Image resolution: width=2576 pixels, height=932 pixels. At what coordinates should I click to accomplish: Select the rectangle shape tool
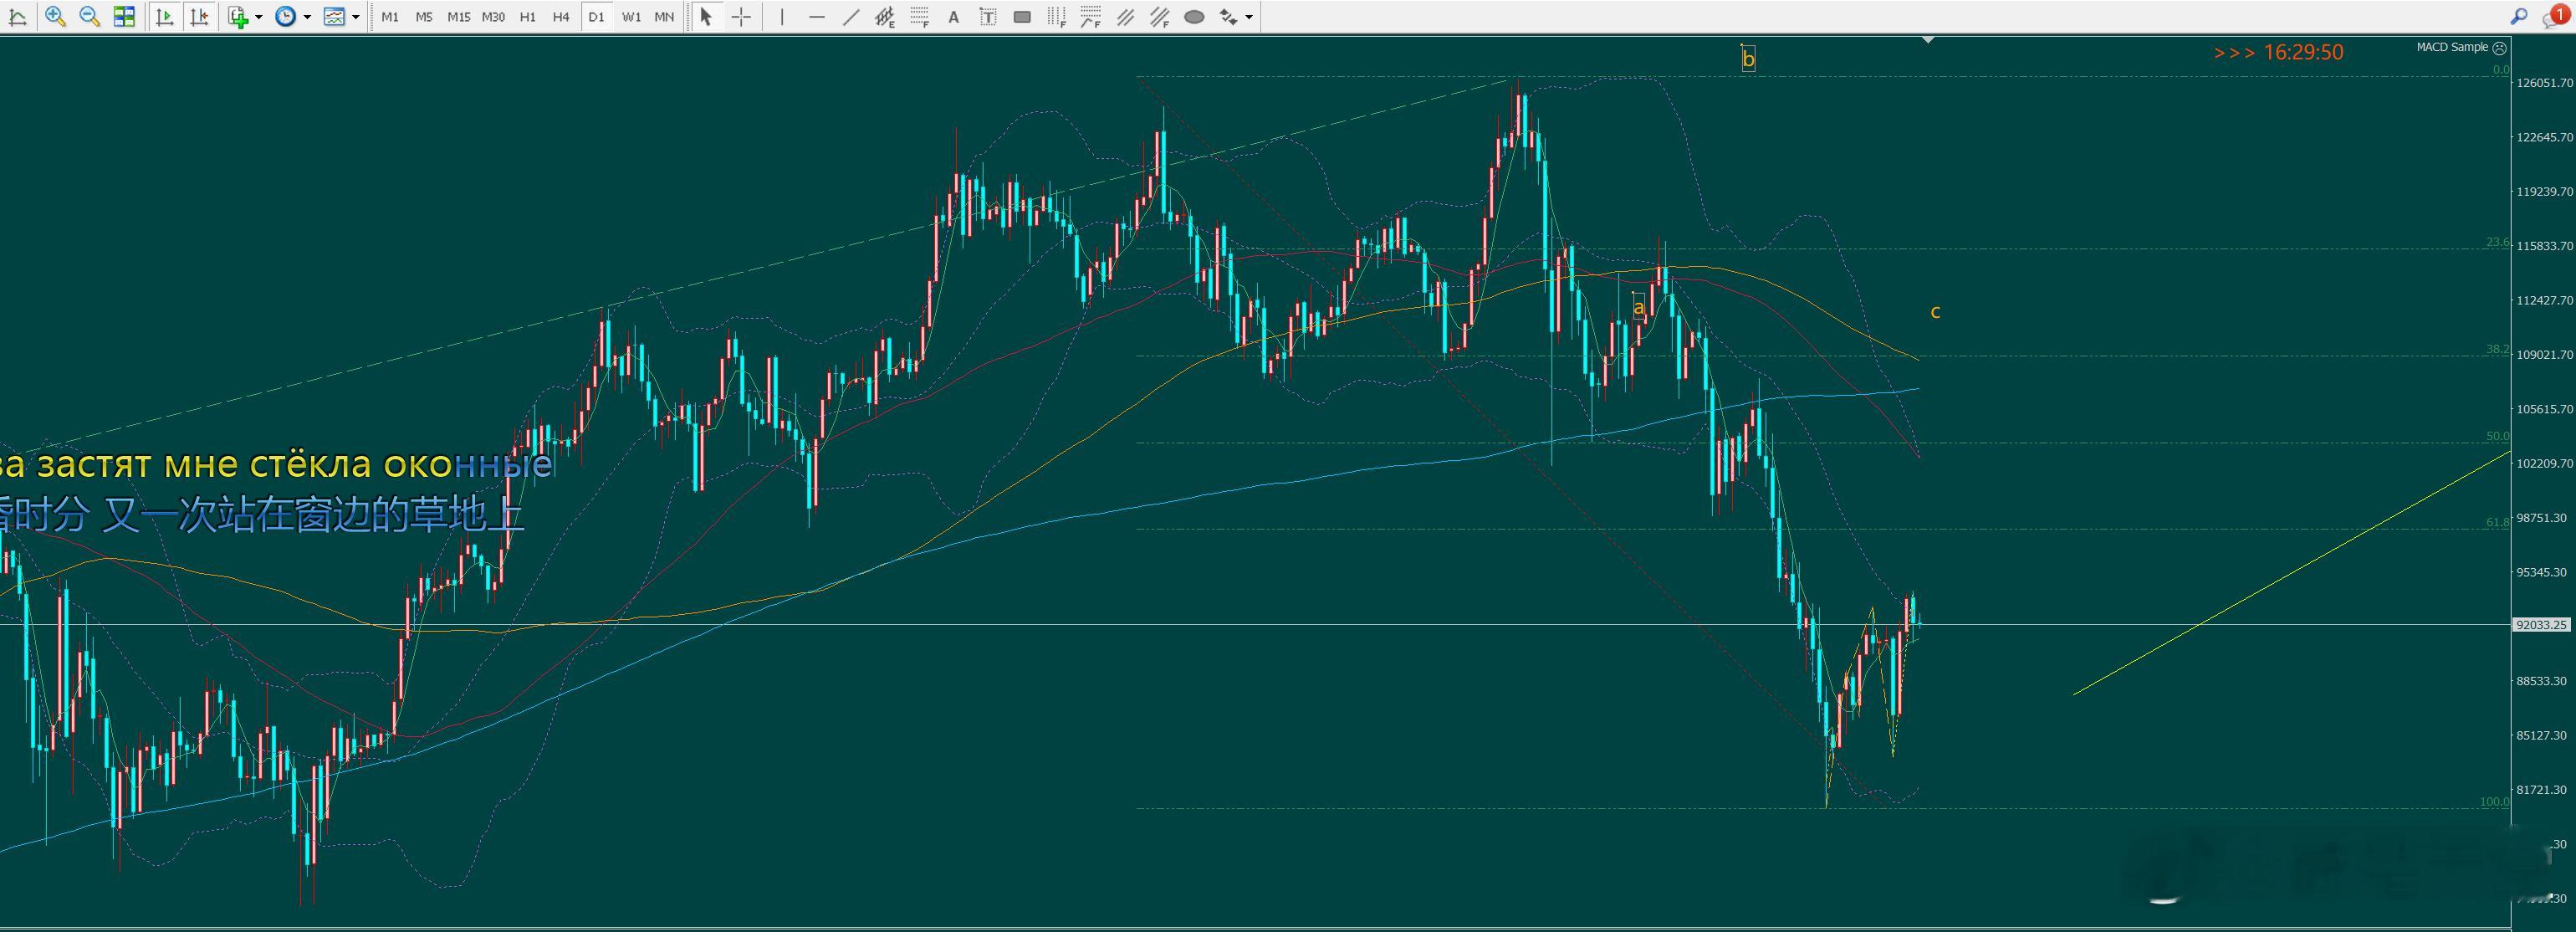click(1022, 17)
